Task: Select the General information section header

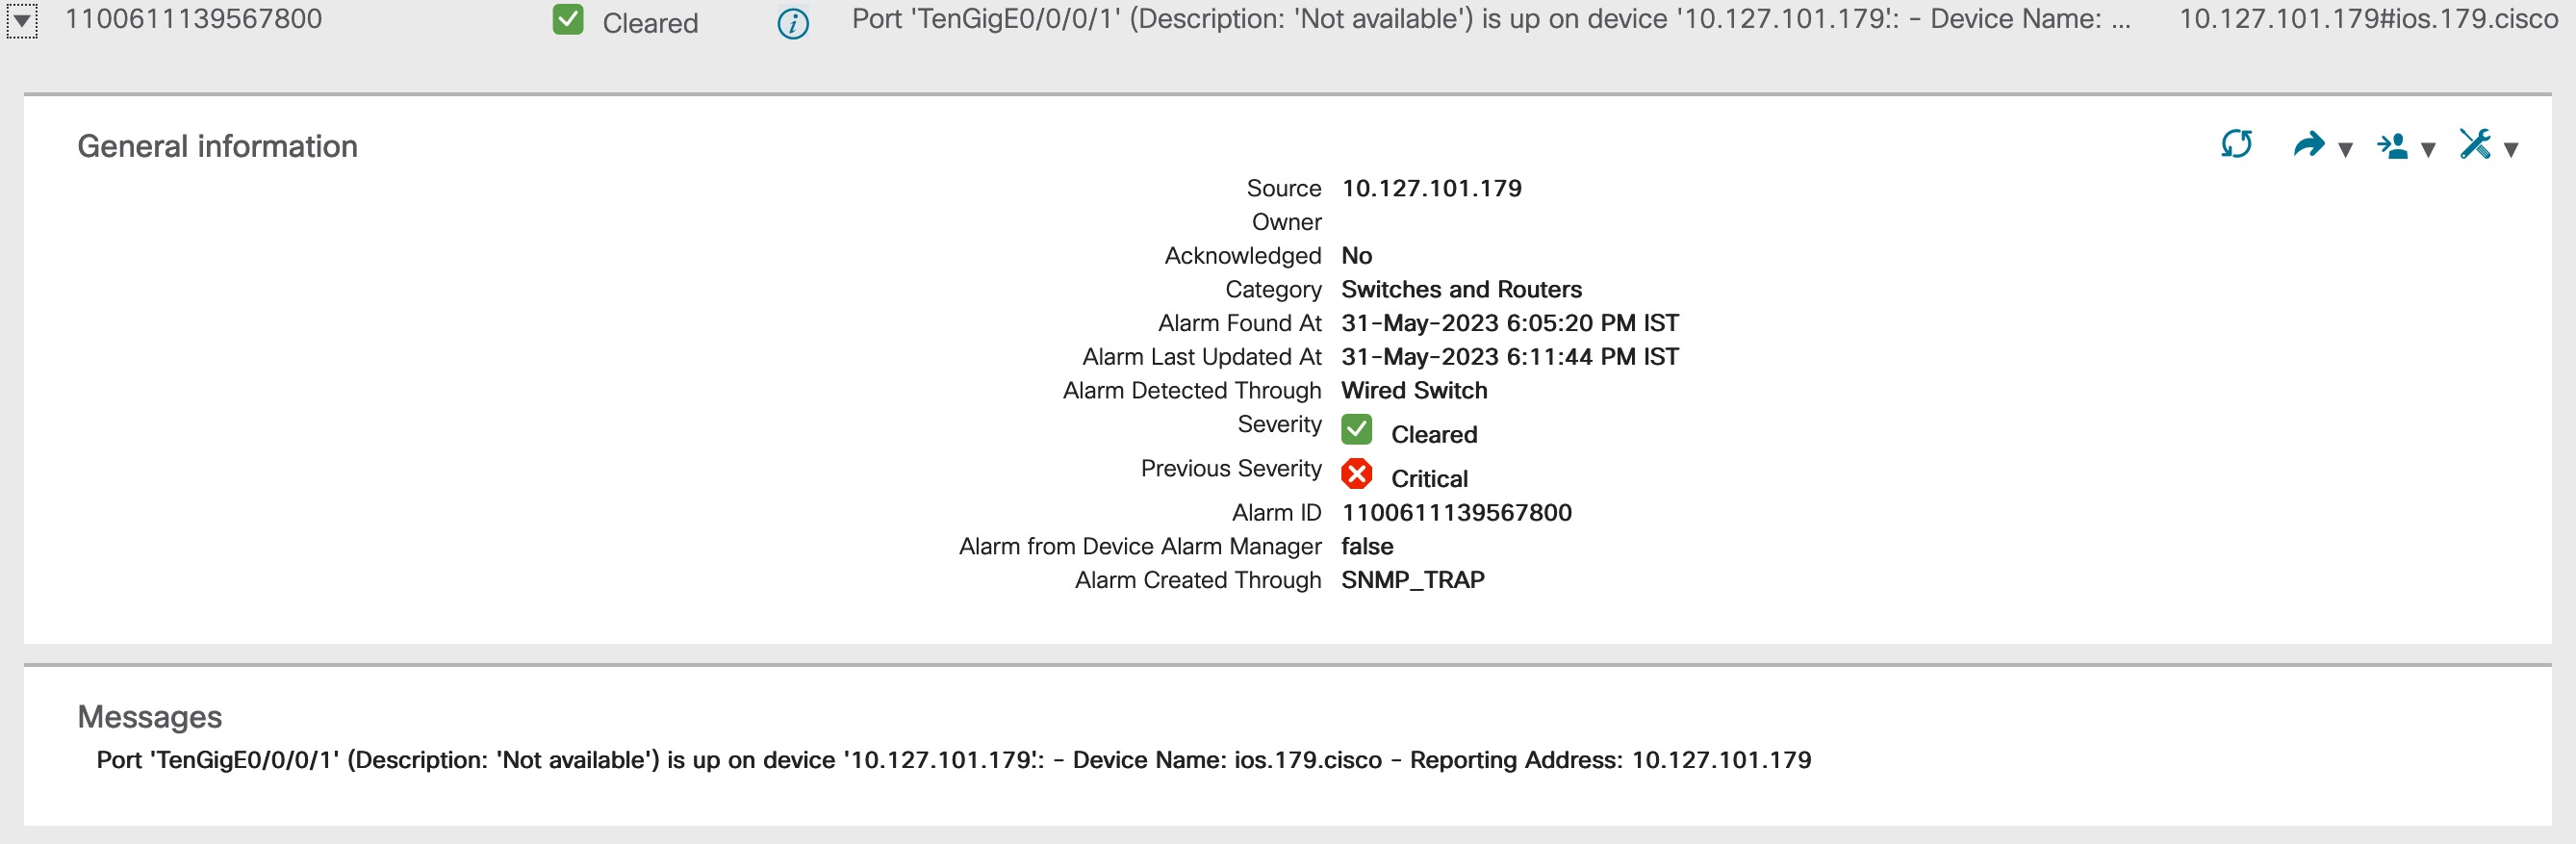Action: [x=218, y=146]
